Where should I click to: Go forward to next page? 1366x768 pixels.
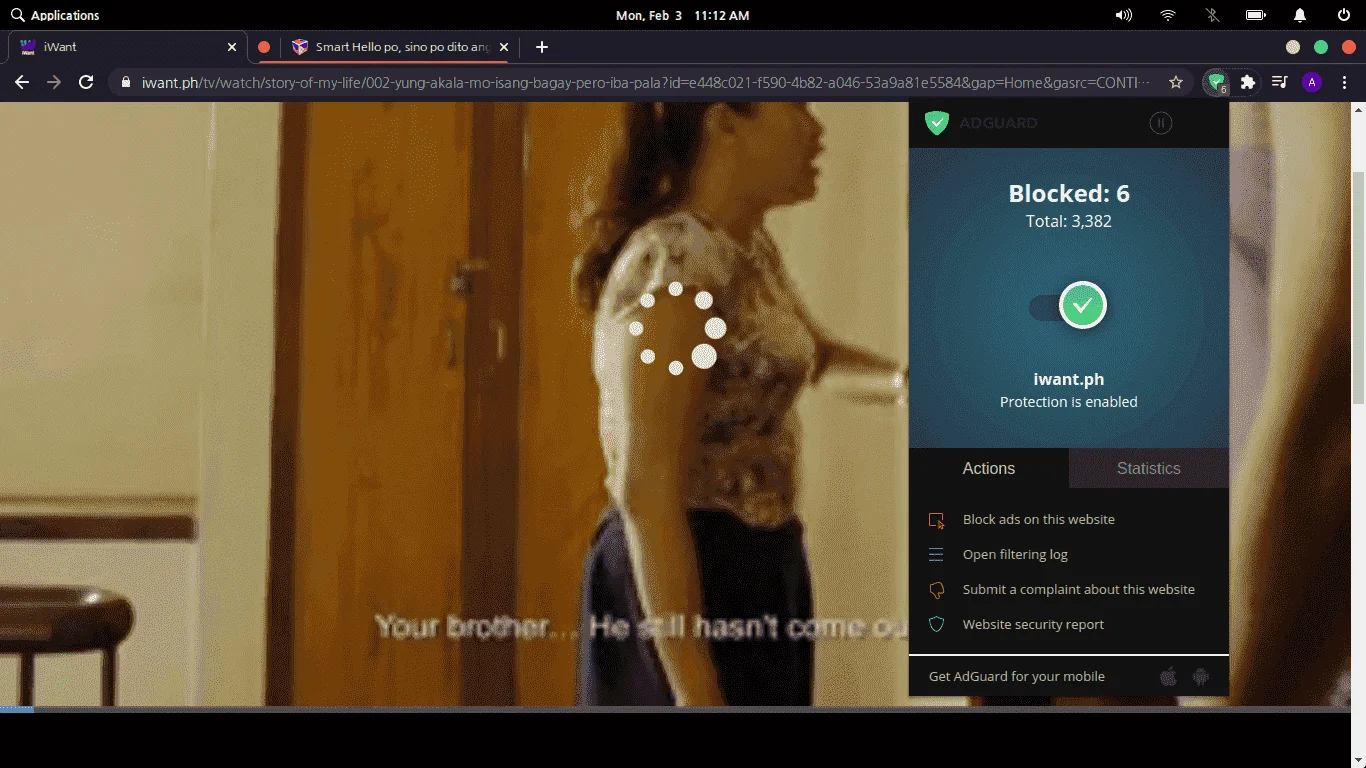(54, 82)
